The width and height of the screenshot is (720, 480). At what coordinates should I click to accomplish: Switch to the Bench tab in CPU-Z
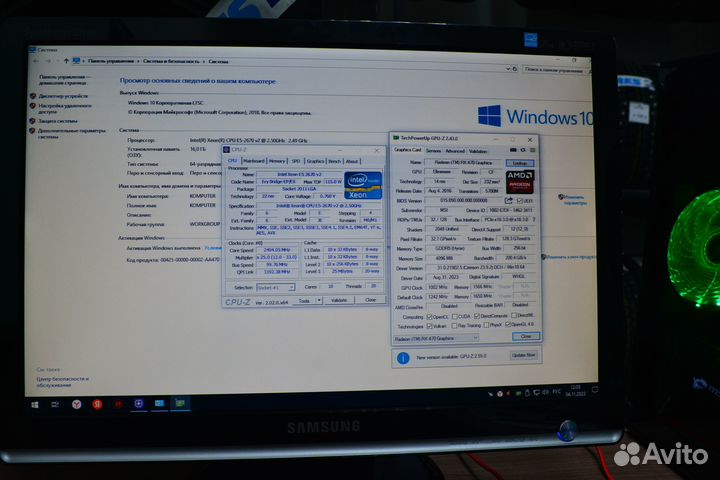point(335,161)
